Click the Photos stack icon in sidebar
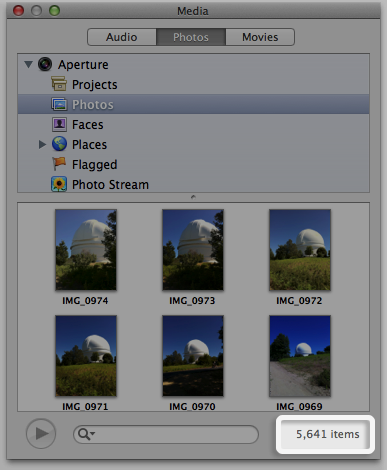The image size is (387, 470). coord(59,104)
